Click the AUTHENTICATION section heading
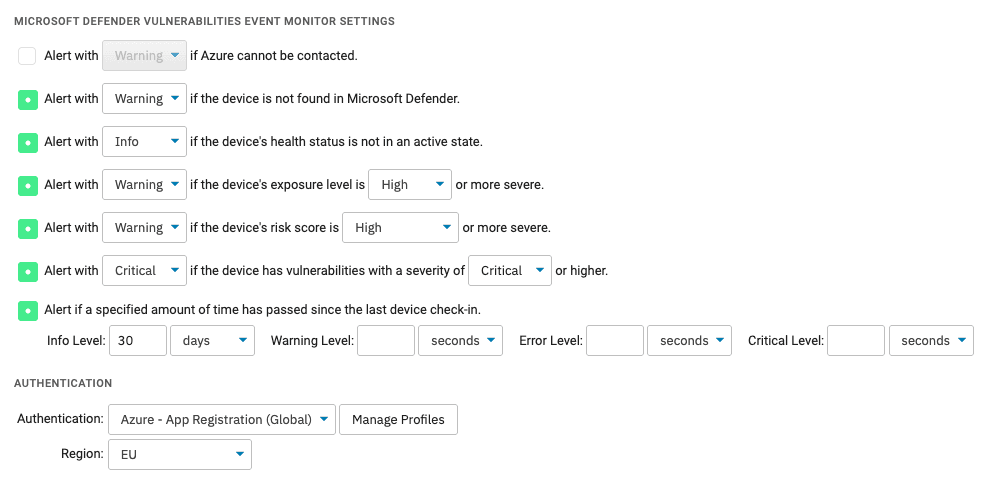The width and height of the screenshot is (1000, 489). [63, 383]
